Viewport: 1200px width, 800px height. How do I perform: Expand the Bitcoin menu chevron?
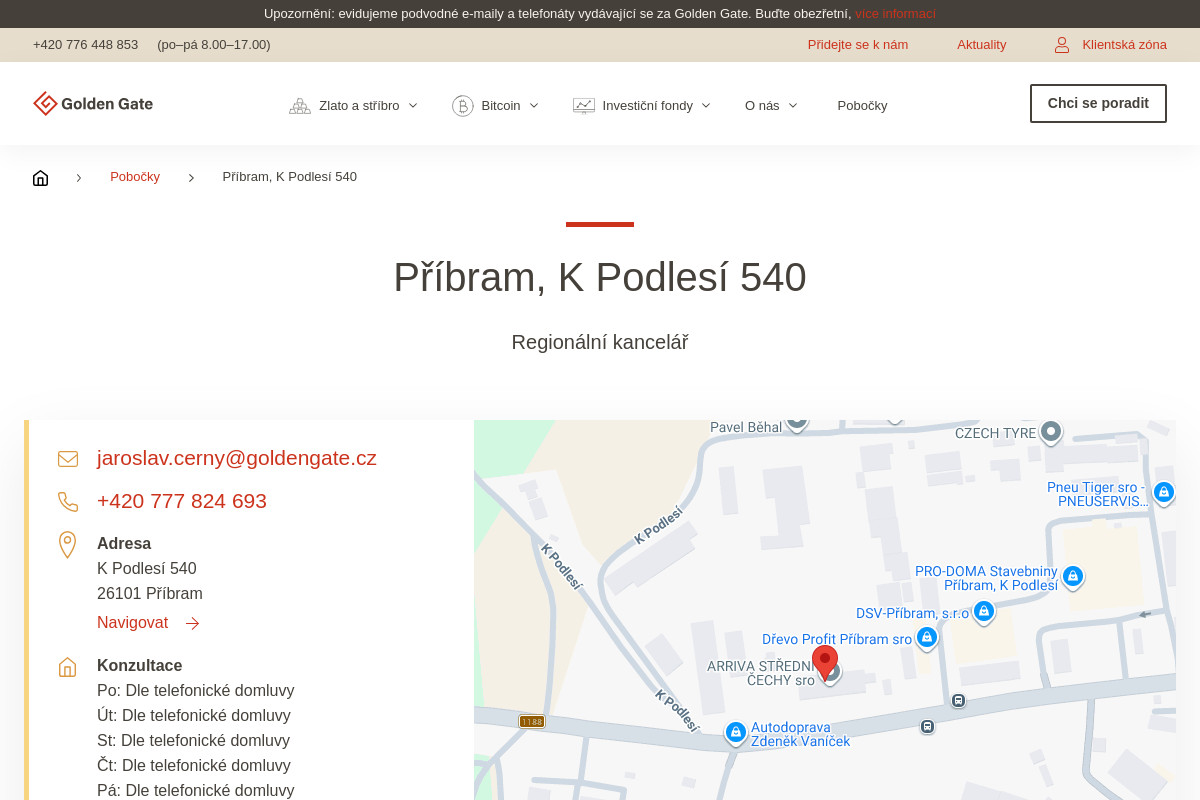tap(534, 106)
